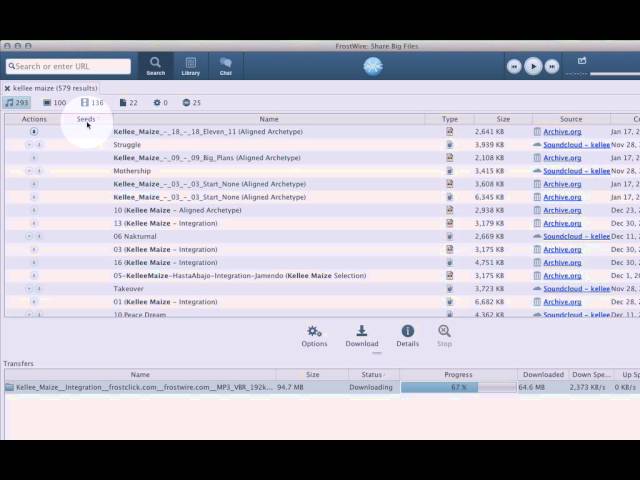This screenshot has width=640, height=480.
Task: Click action icon for 03 Integration row
Action: click(x=34, y=249)
